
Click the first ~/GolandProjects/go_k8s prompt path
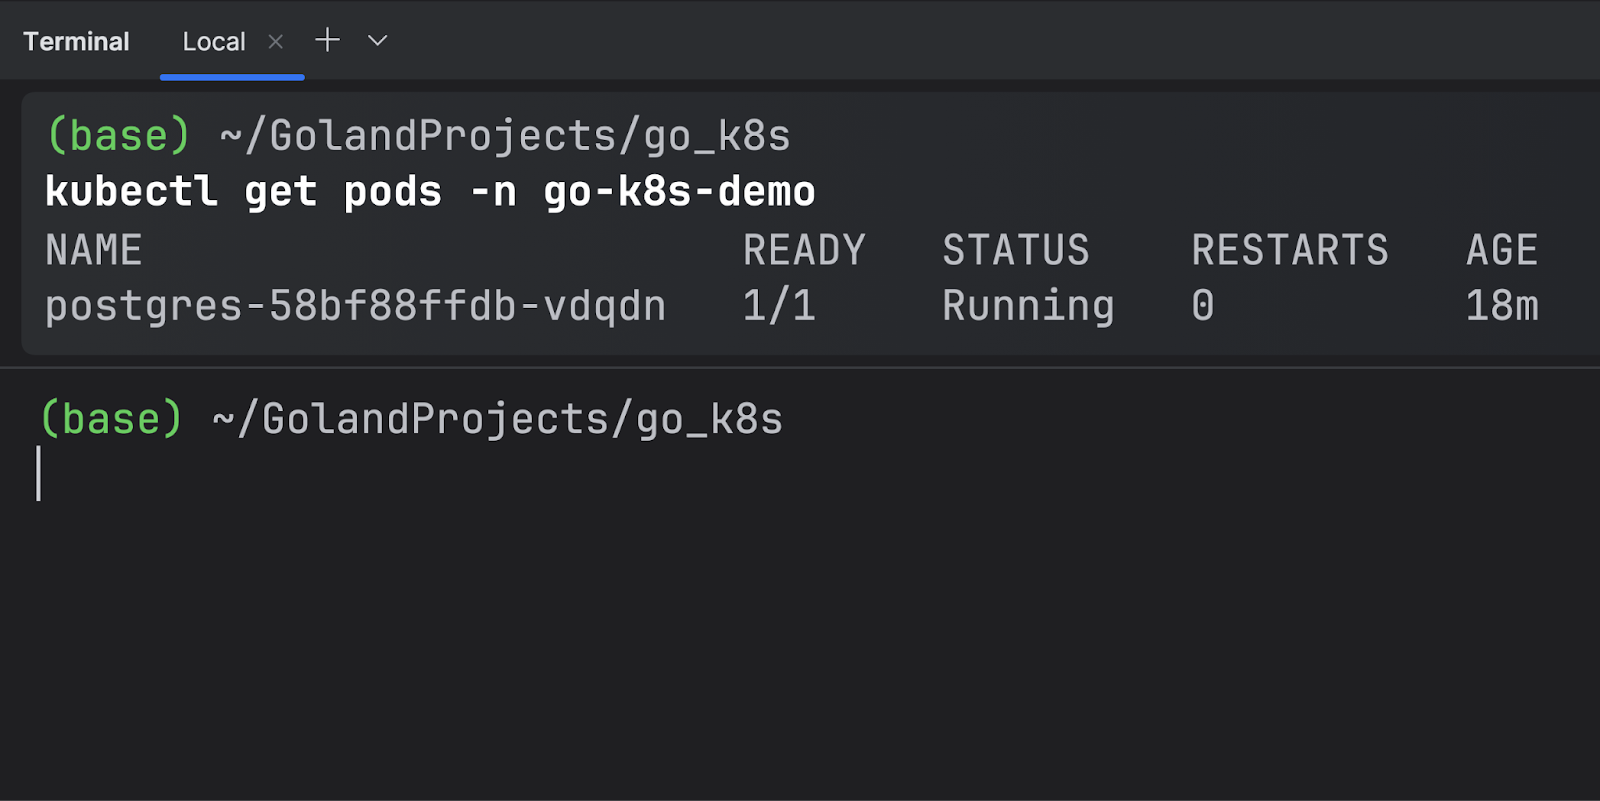(x=505, y=136)
